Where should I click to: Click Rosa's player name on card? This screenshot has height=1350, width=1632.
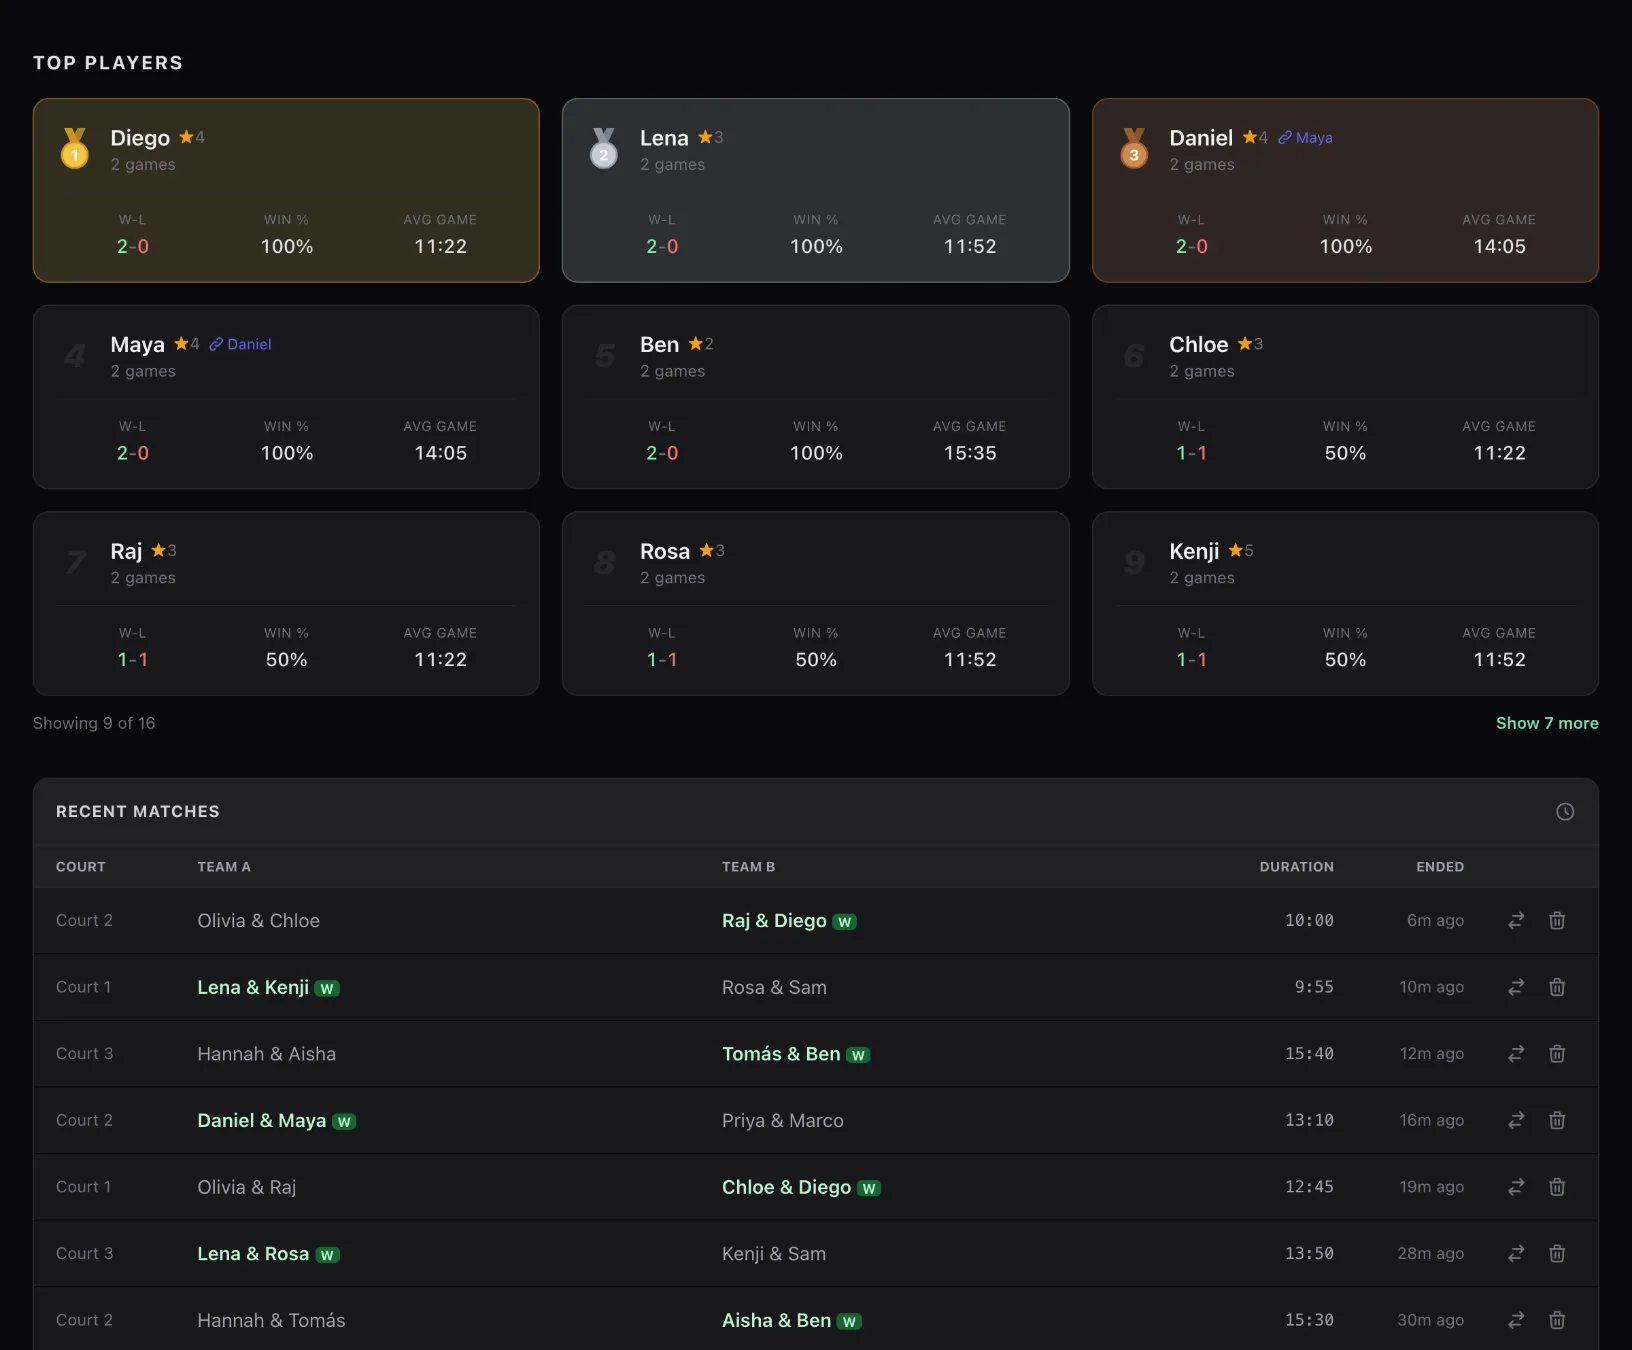(x=665, y=552)
